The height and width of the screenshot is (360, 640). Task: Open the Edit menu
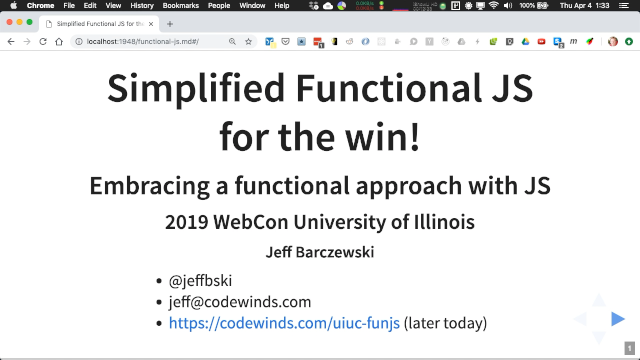pyautogui.click(x=90, y=5)
